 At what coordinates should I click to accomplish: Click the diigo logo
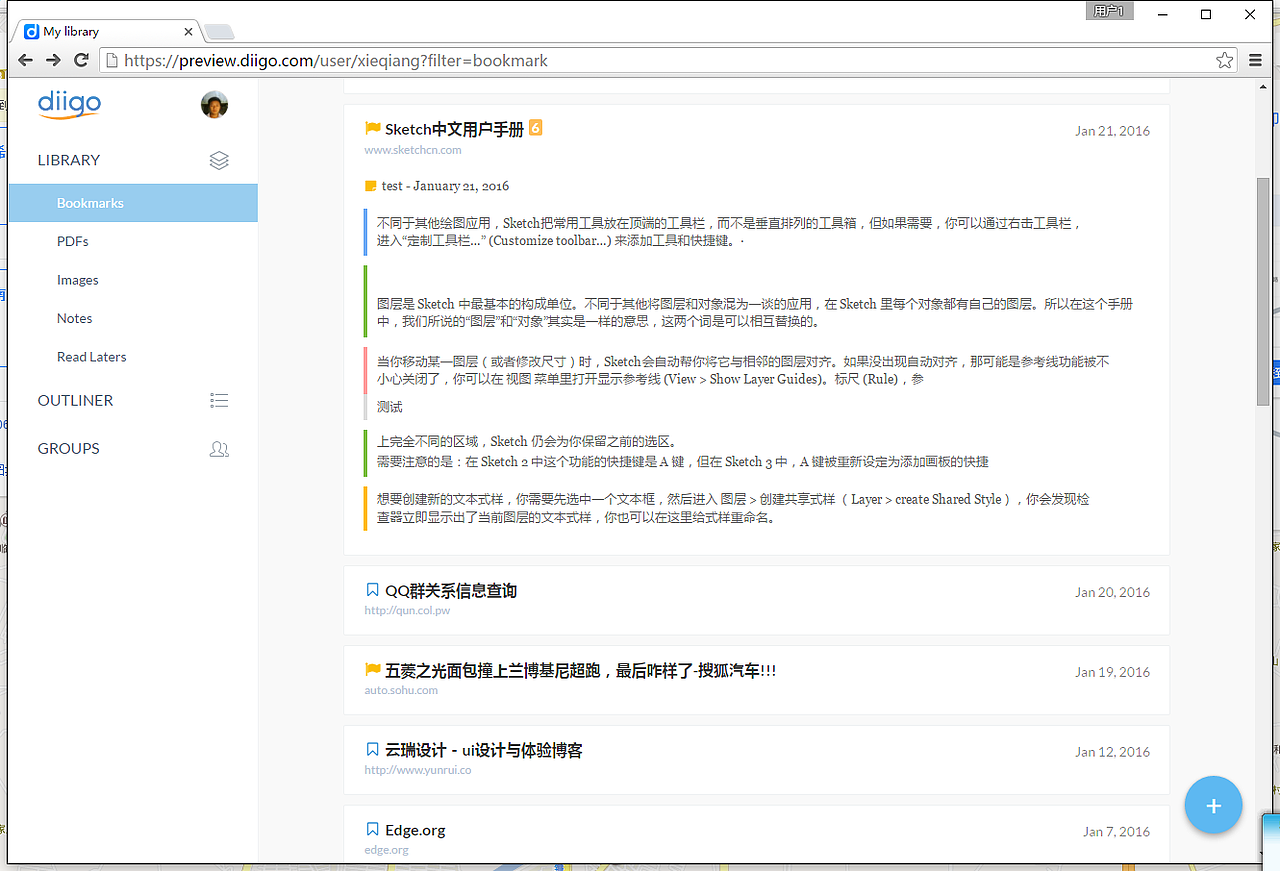(x=69, y=104)
